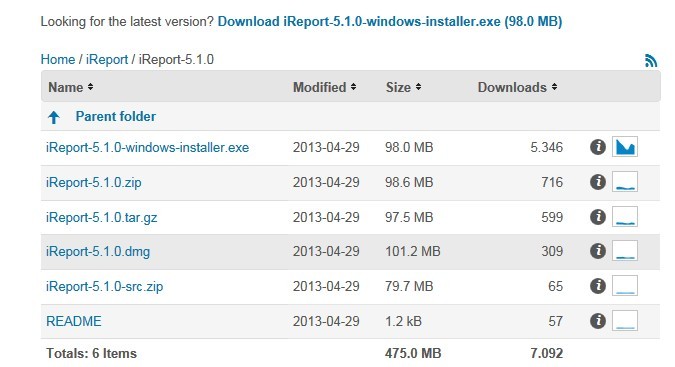Show info for iReport-5.1.0.dmg
This screenshot has height=367, width=675.
(x=598, y=251)
